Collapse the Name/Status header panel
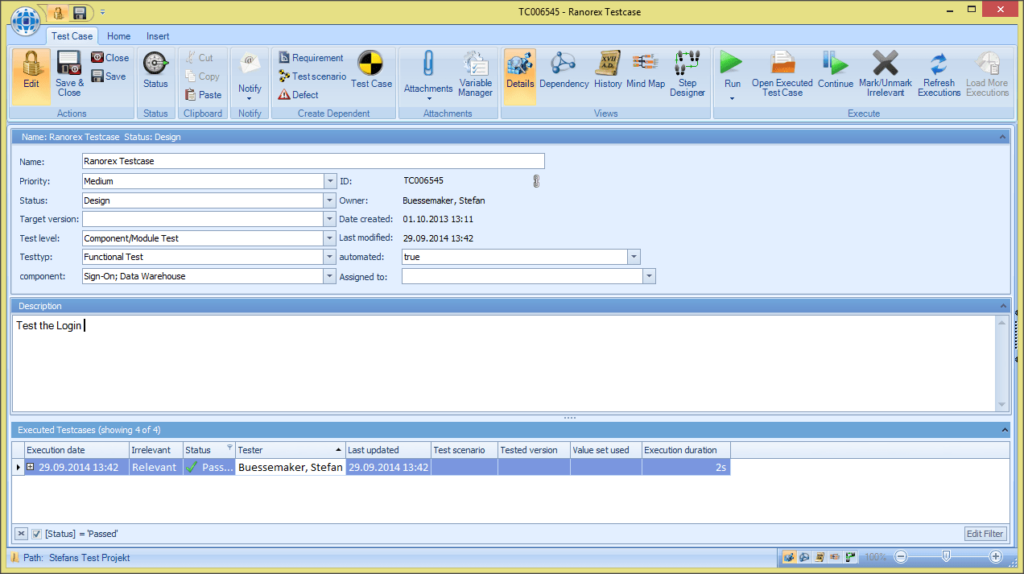 pyautogui.click(x=1002, y=137)
